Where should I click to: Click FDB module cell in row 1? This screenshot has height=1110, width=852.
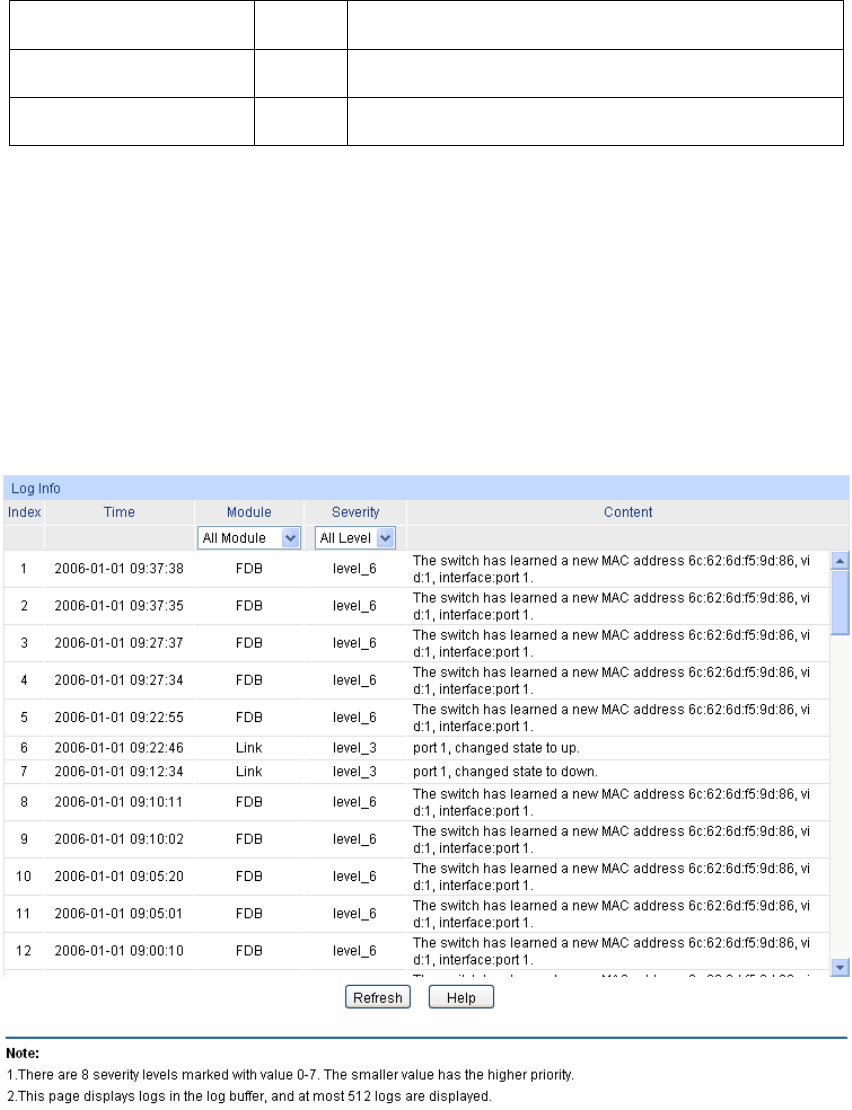pos(249,568)
